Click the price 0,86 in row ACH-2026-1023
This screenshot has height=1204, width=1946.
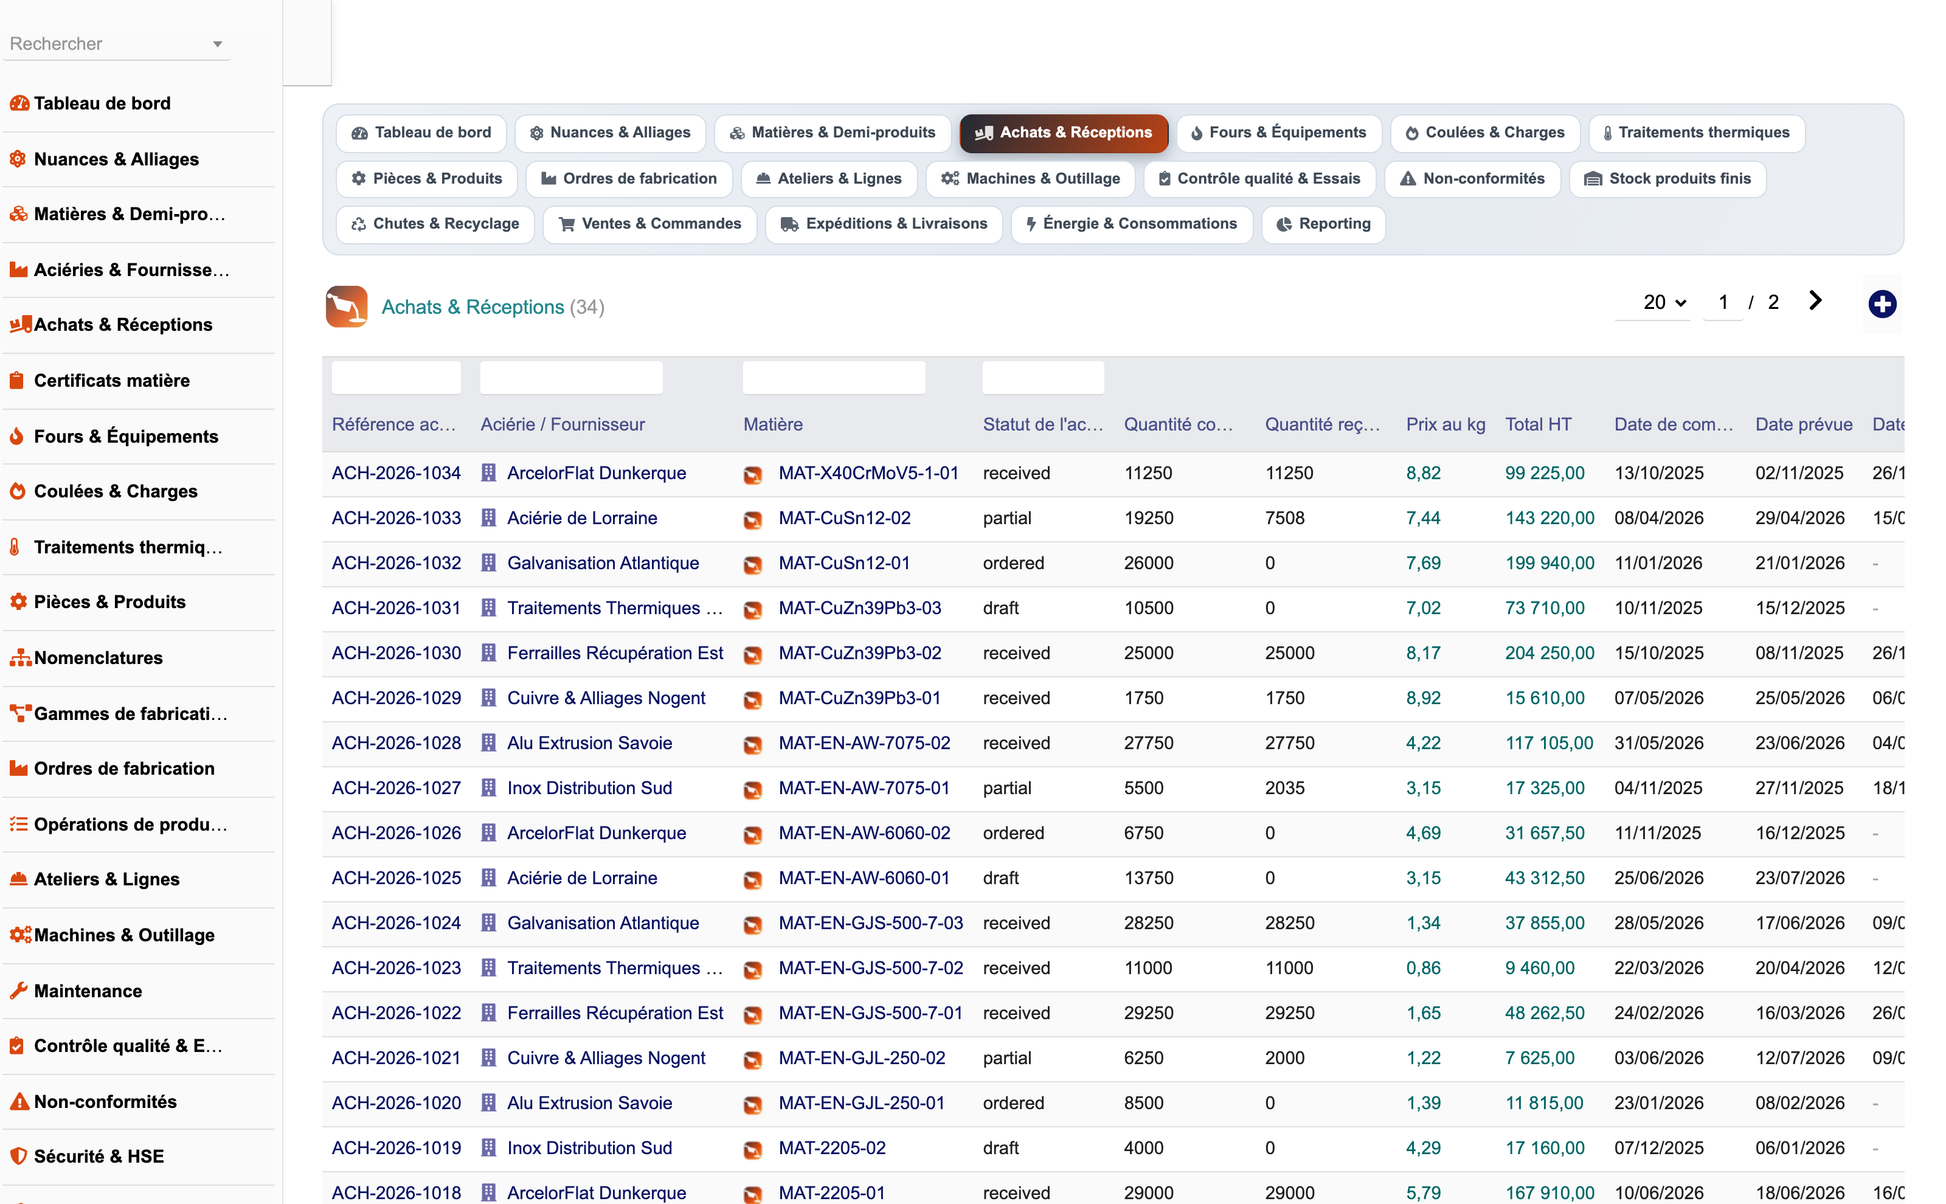[1423, 968]
